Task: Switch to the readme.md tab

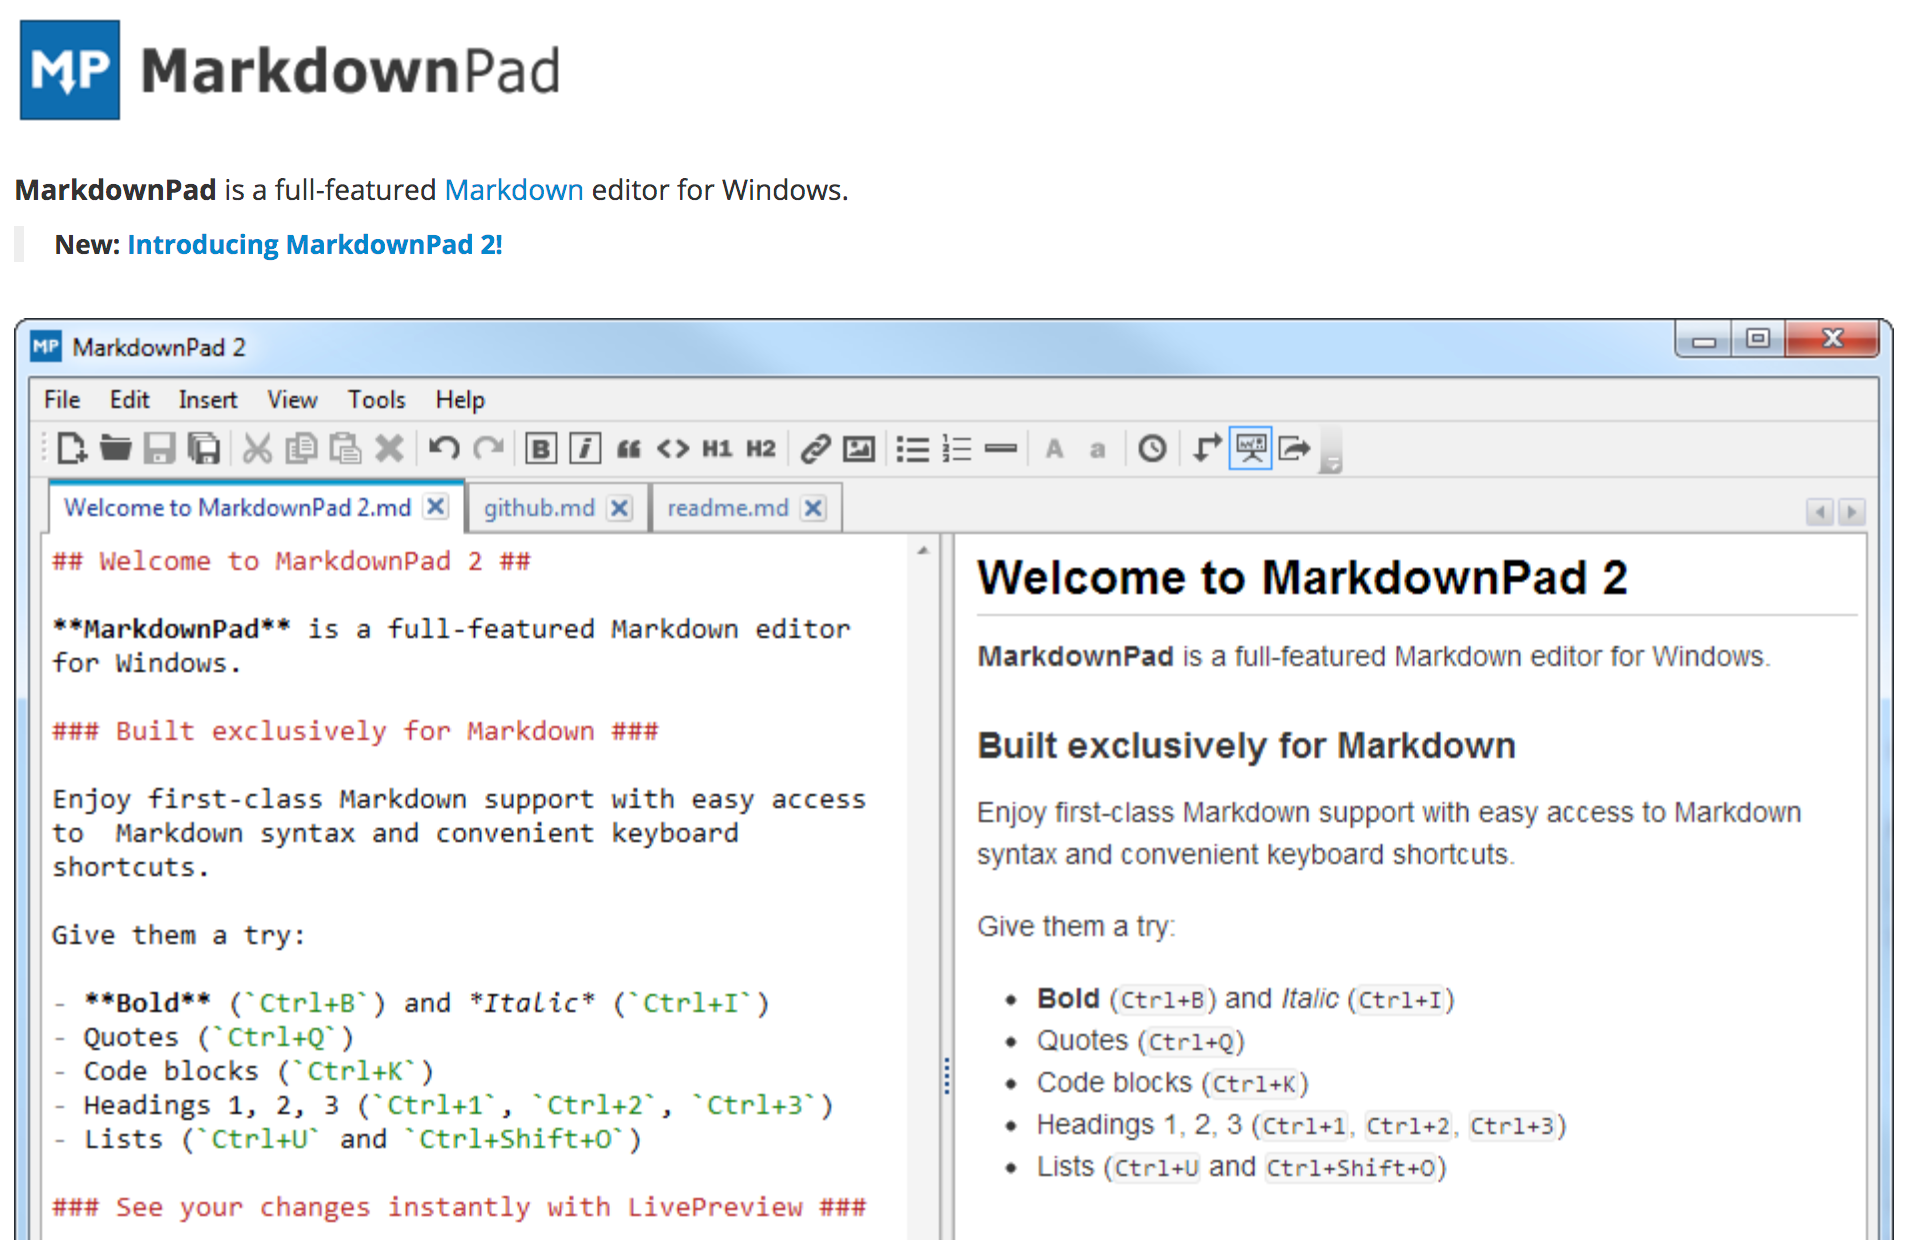Action: tap(727, 507)
